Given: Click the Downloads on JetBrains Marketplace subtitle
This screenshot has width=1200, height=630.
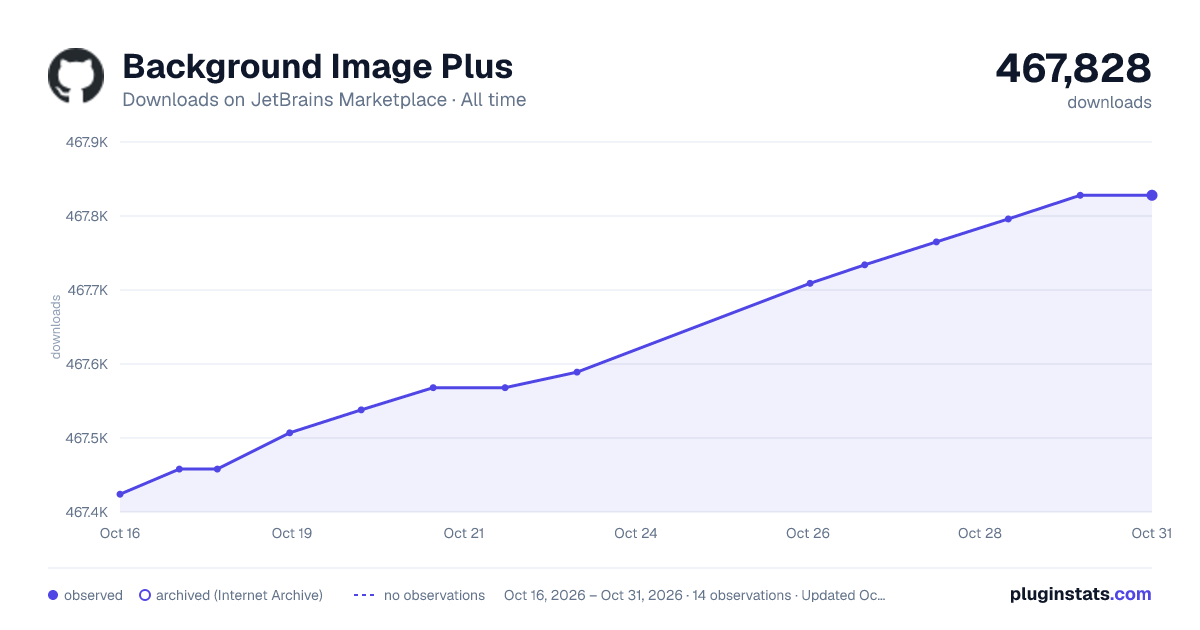Looking at the screenshot, I should click(x=324, y=100).
